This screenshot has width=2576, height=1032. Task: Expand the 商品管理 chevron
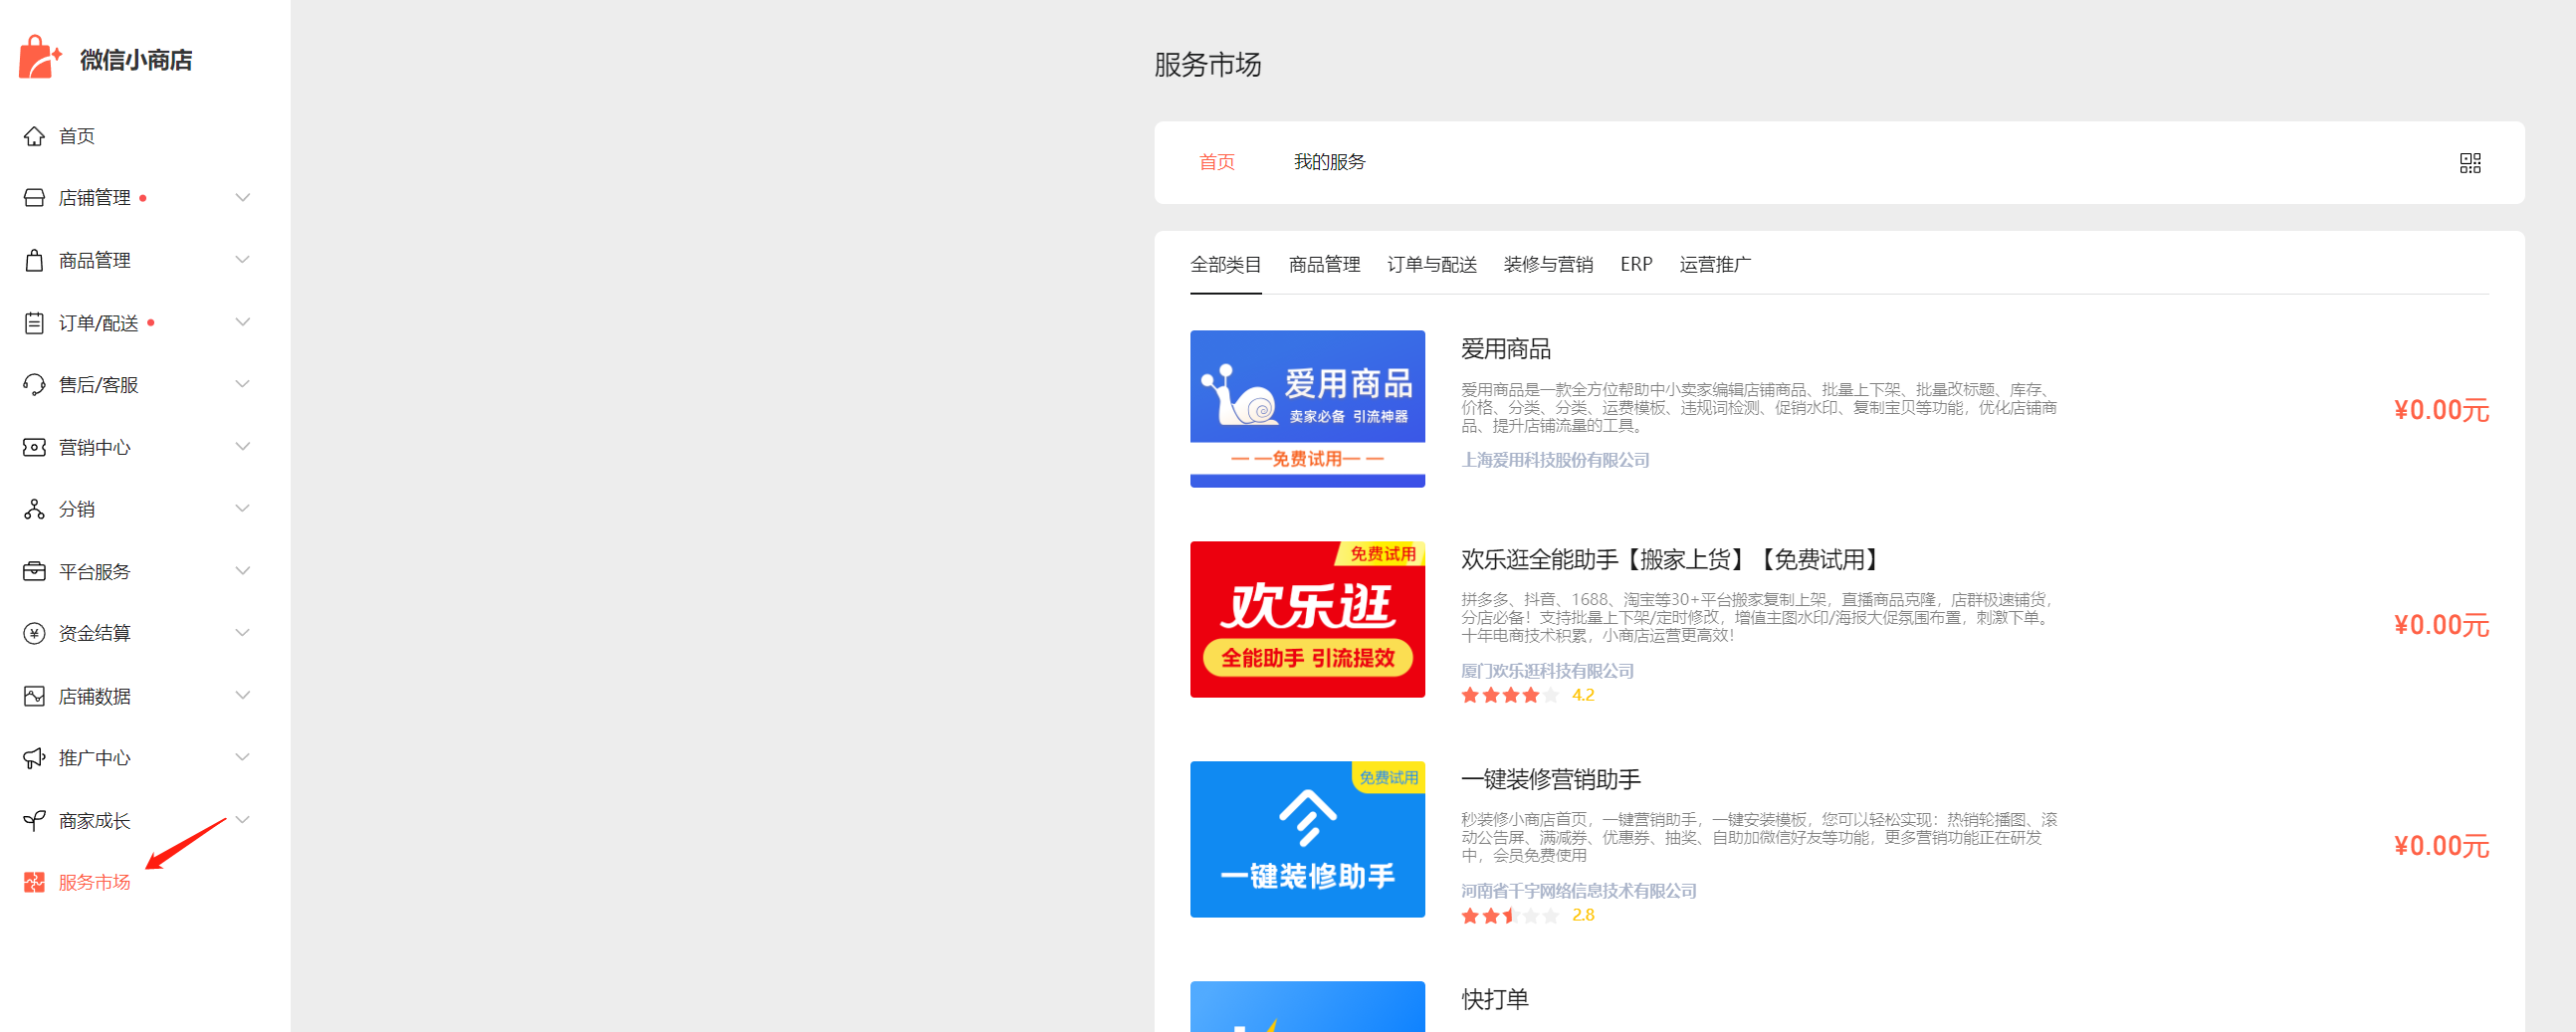pyautogui.click(x=242, y=260)
